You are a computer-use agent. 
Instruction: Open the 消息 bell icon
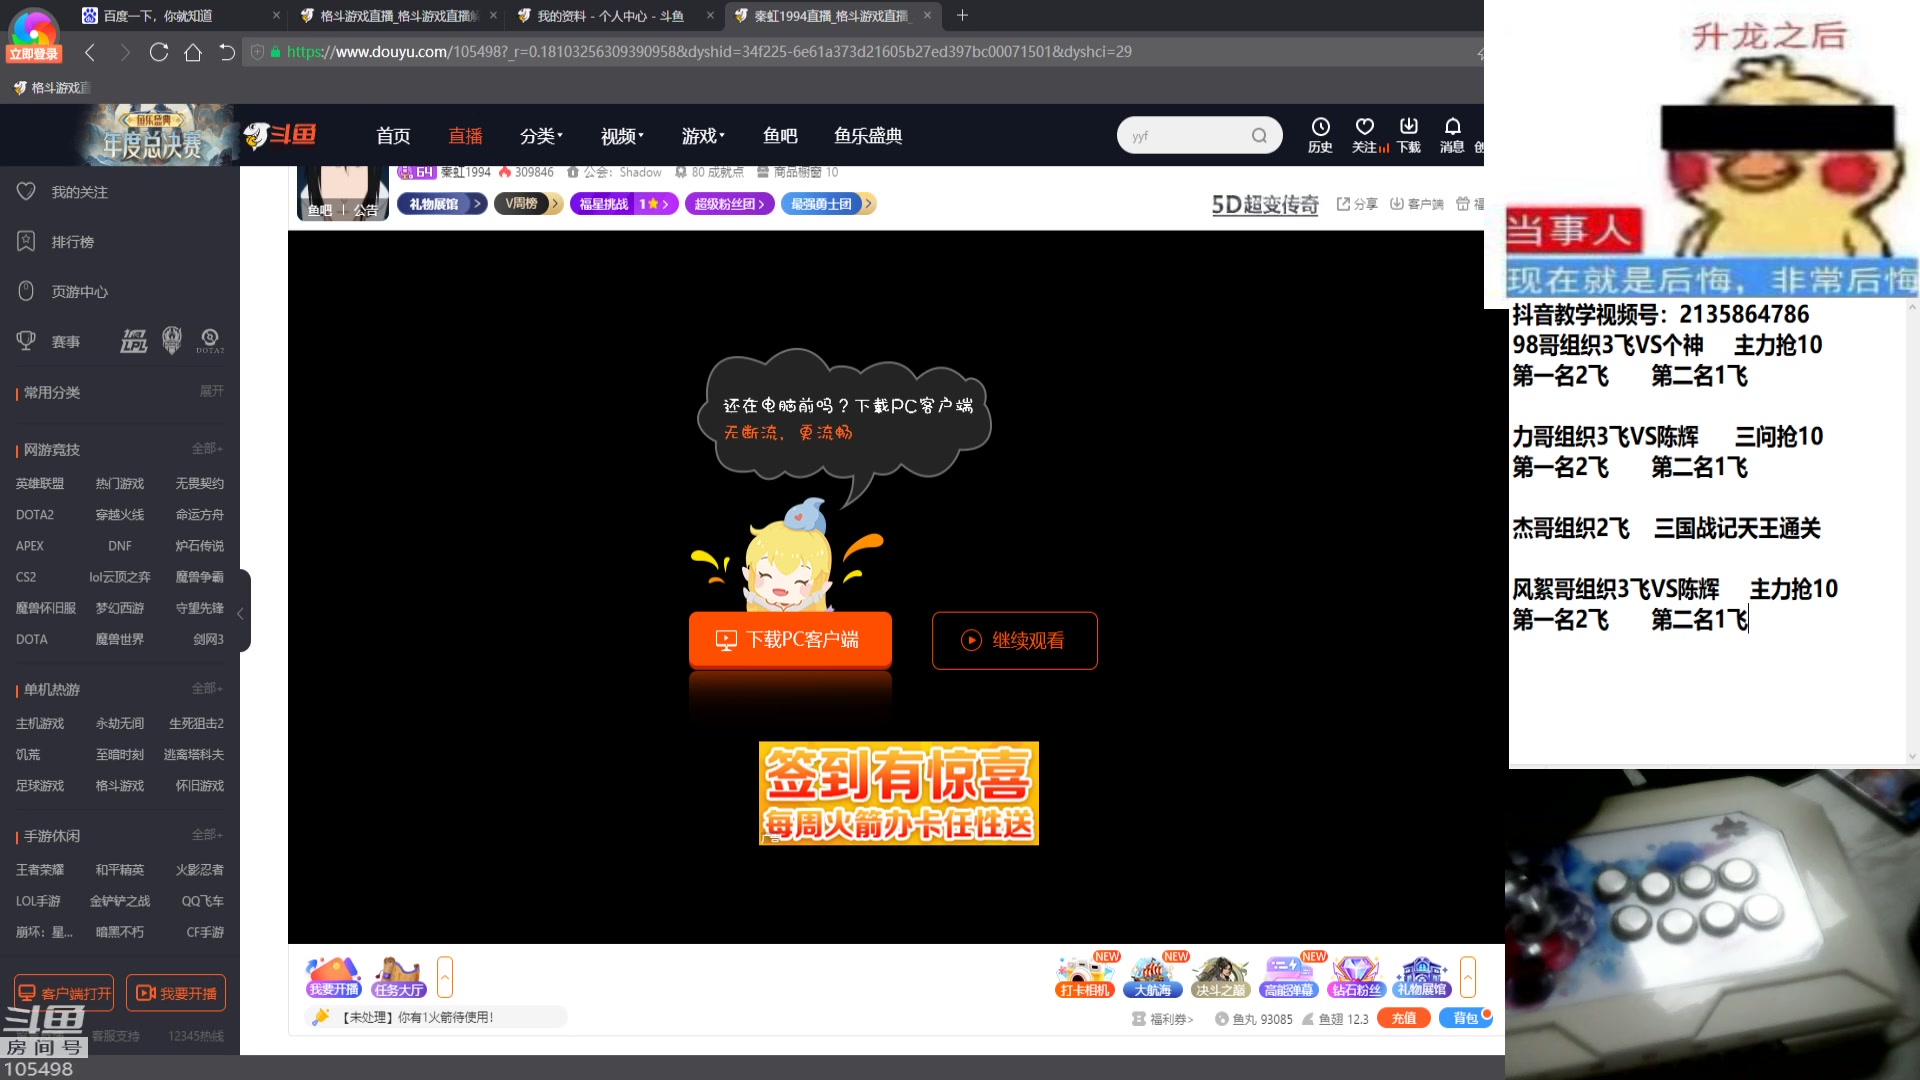[x=1452, y=135]
